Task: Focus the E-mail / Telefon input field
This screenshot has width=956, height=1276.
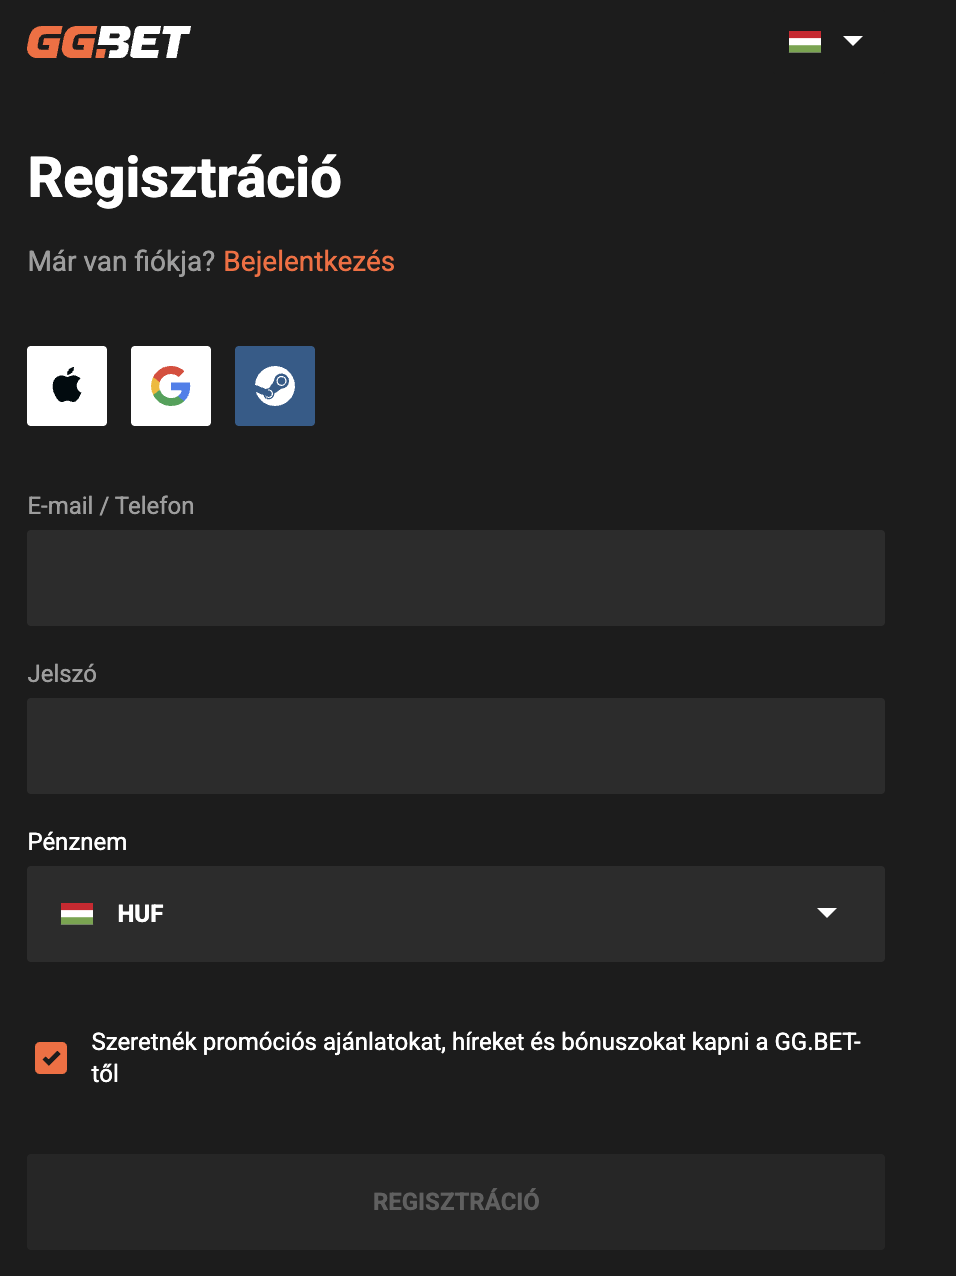Action: (x=455, y=578)
